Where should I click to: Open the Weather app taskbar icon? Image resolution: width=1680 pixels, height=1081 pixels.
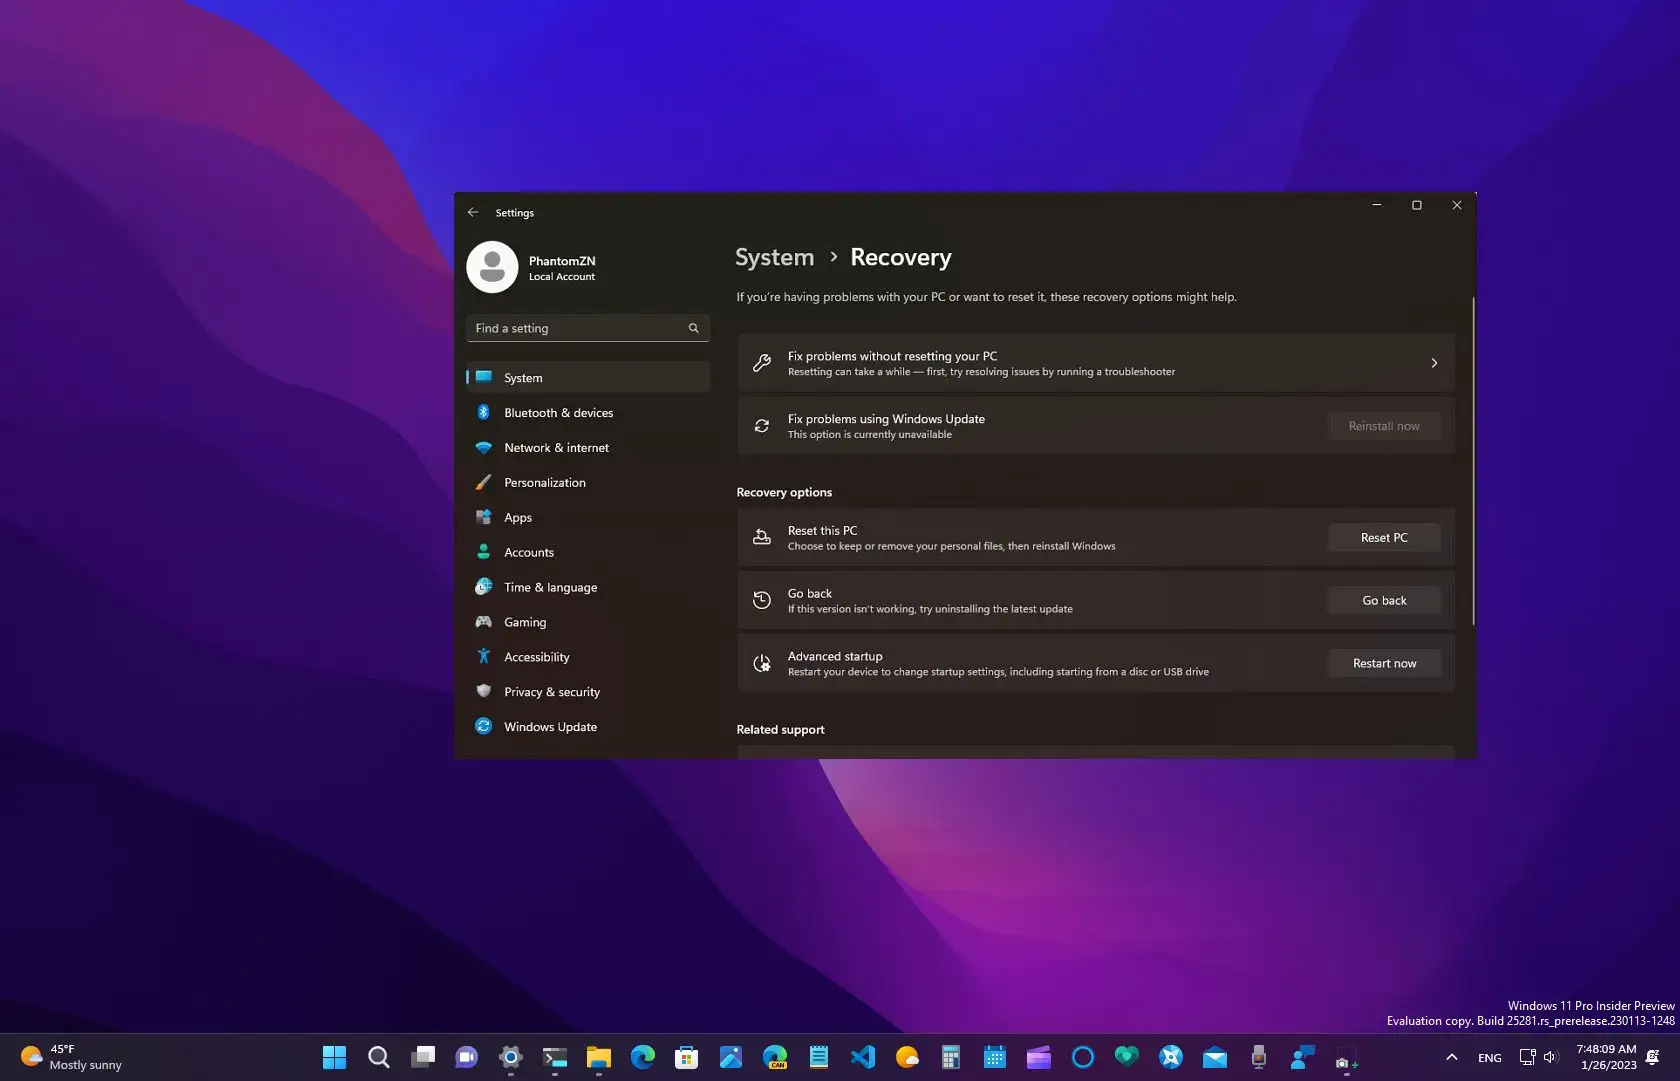(x=907, y=1057)
